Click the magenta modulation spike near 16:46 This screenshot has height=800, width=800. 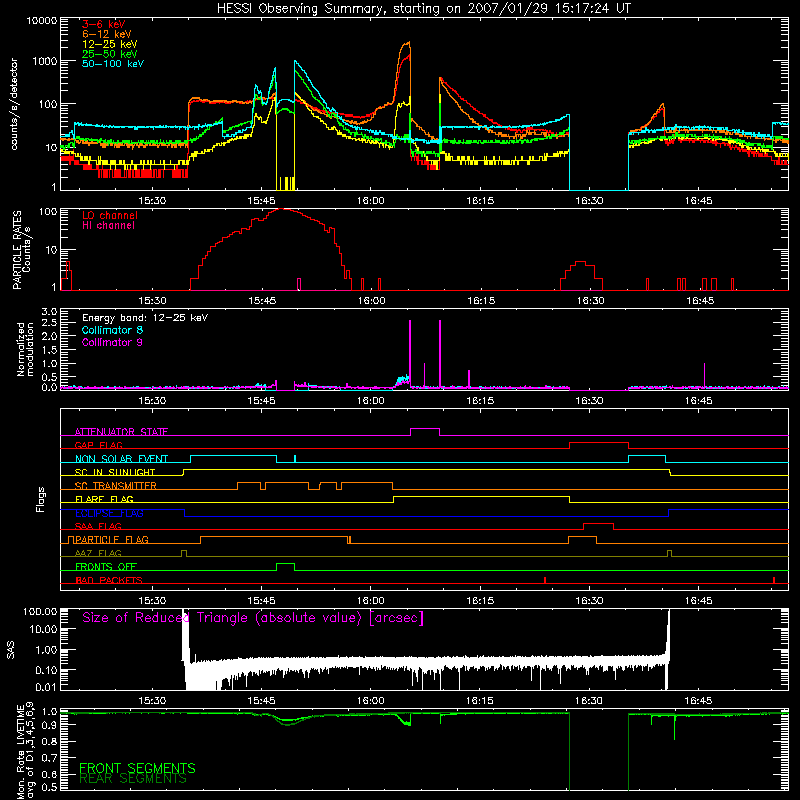click(705, 375)
